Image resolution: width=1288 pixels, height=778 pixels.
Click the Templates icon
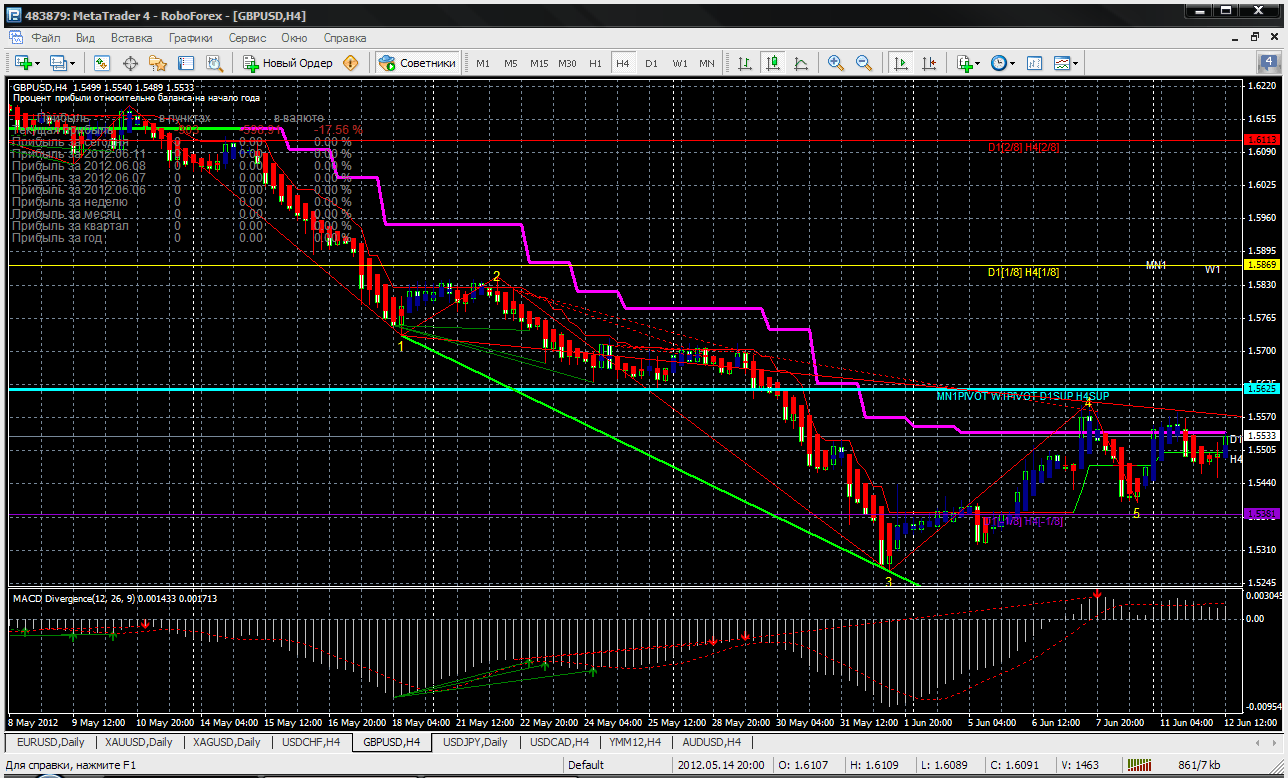(1062, 63)
